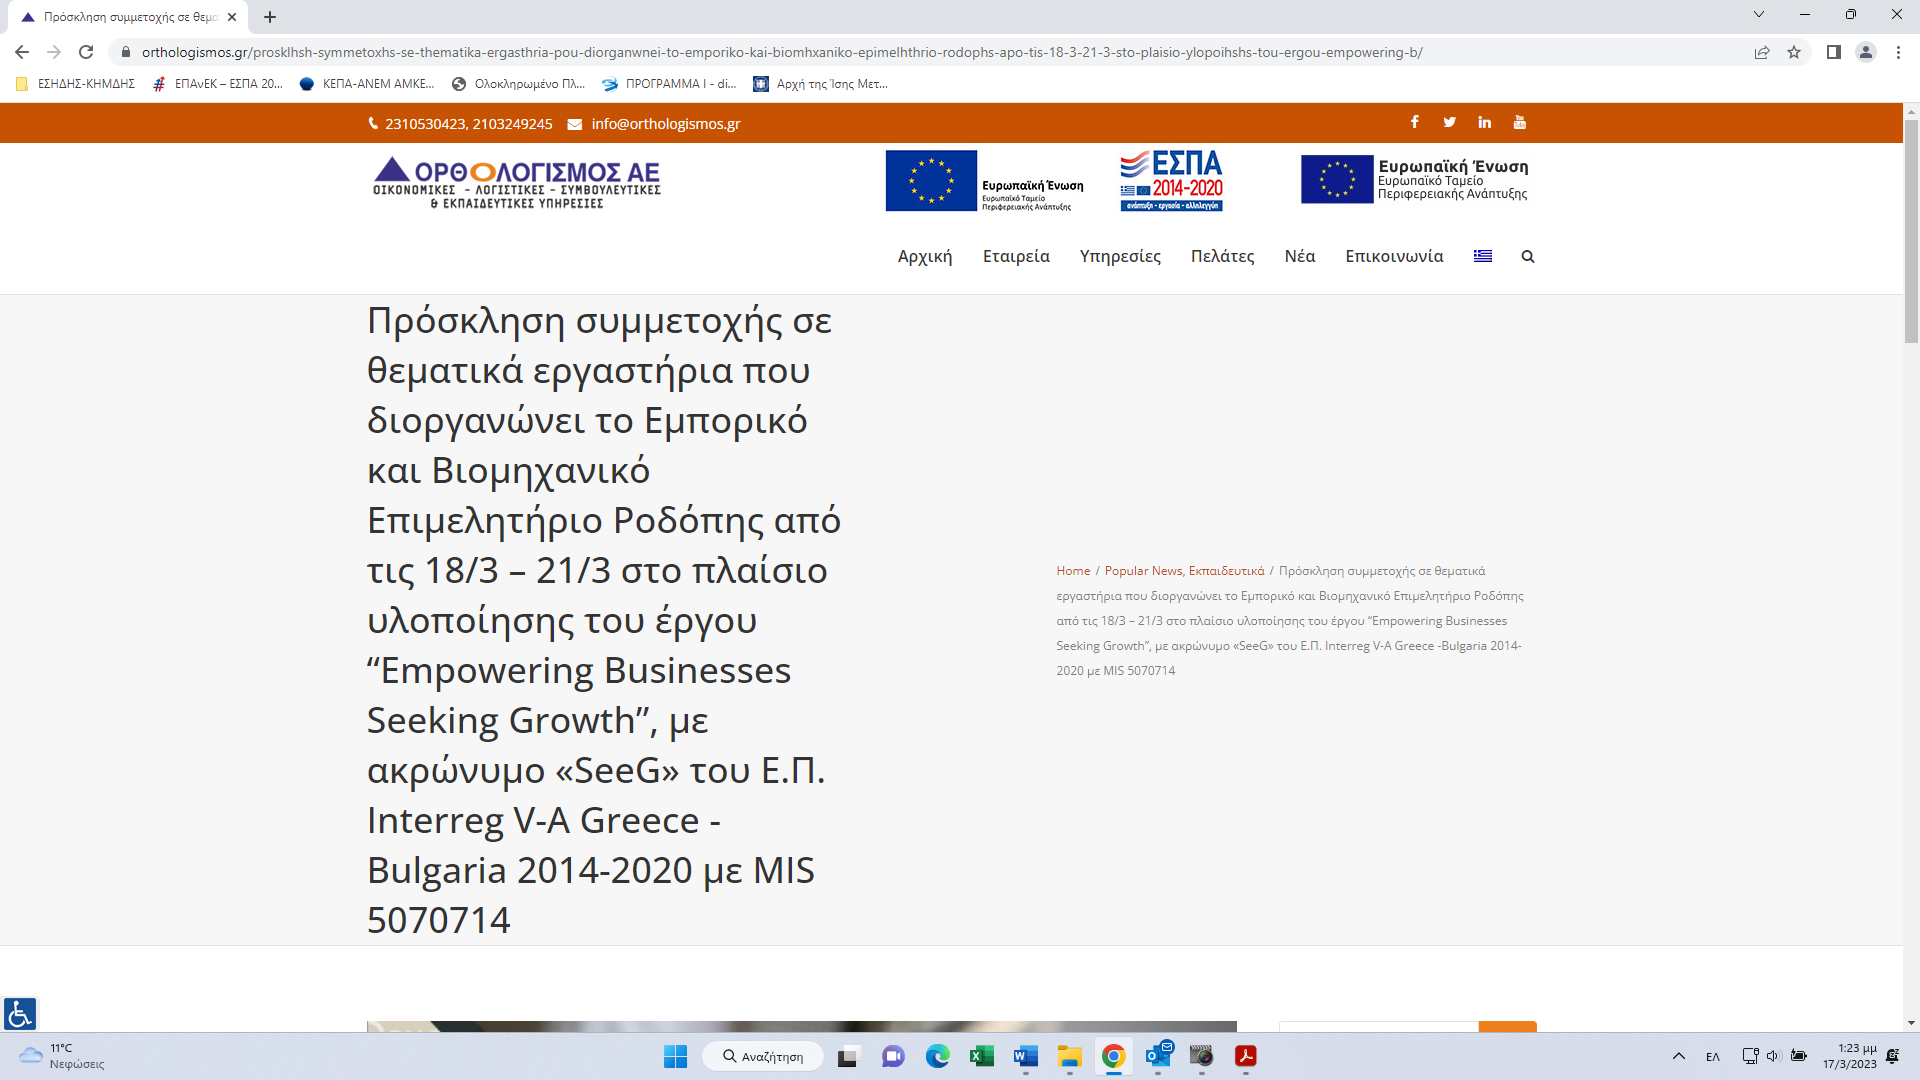
Task: Reload the current page
Action: [86, 52]
